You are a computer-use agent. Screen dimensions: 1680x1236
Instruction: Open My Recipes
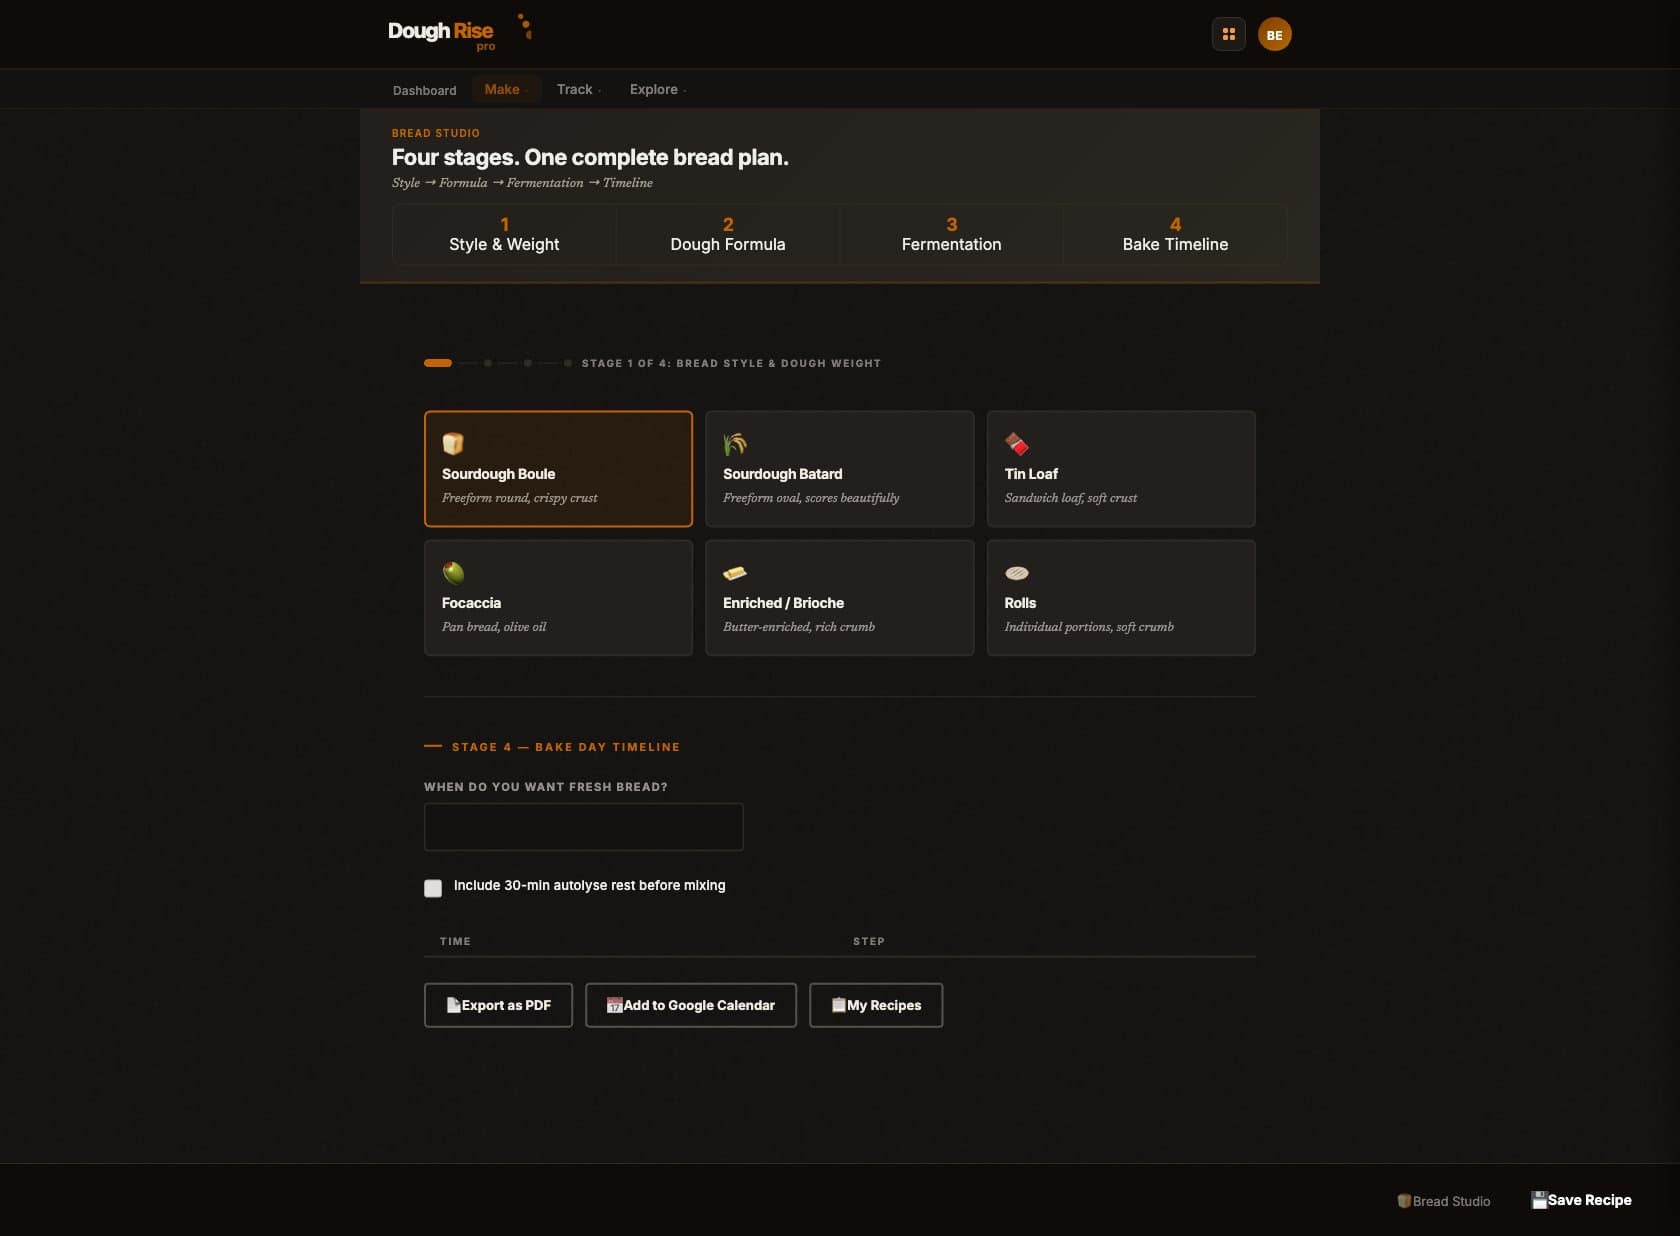click(876, 1005)
